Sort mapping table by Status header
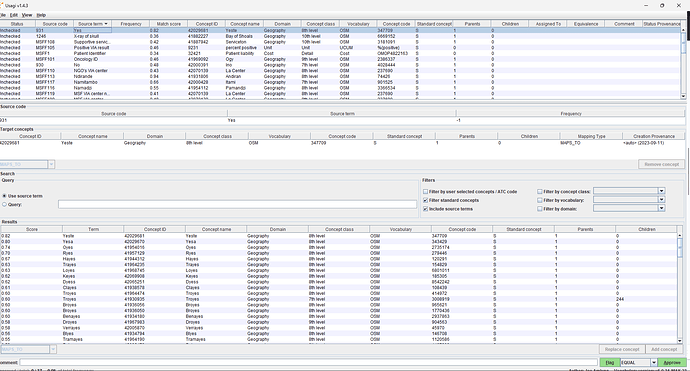 [x=17, y=24]
